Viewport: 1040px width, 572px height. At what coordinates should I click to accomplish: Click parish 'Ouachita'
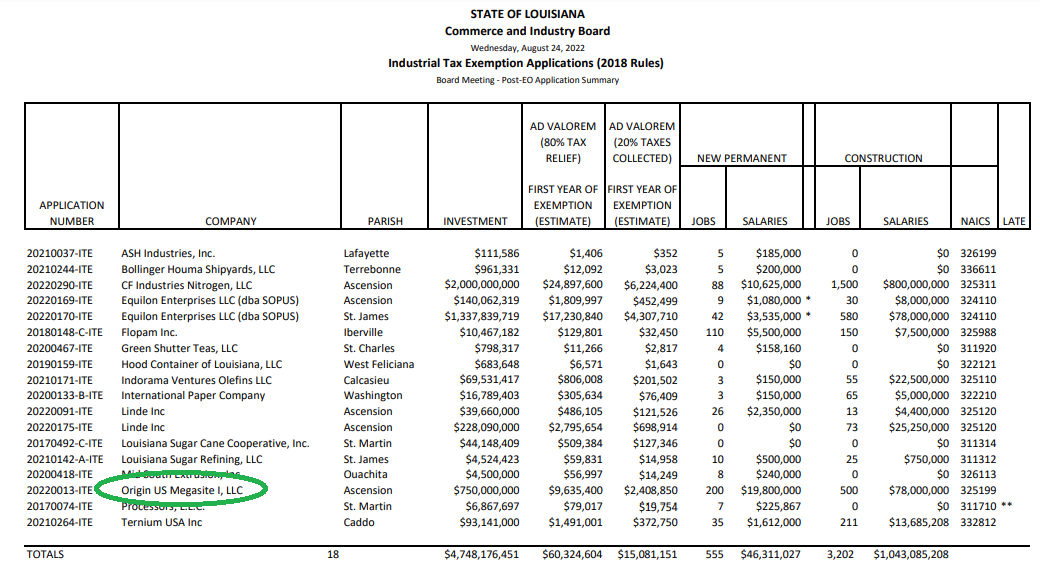(x=365, y=474)
